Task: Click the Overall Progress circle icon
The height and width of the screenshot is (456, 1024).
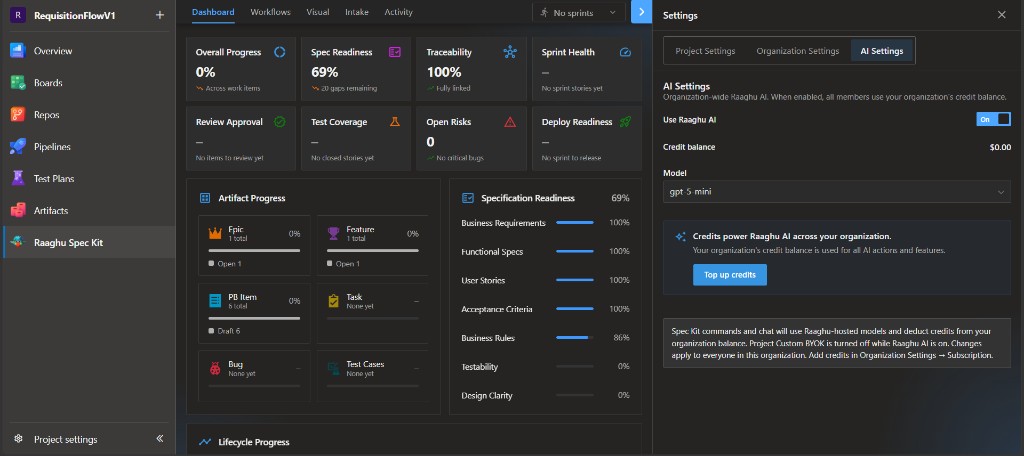Action: click(x=280, y=52)
